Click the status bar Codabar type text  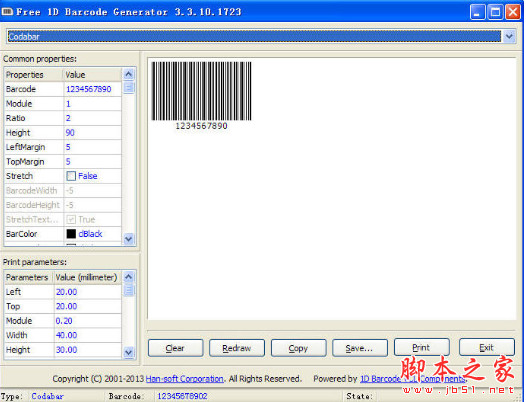(x=47, y=396)
